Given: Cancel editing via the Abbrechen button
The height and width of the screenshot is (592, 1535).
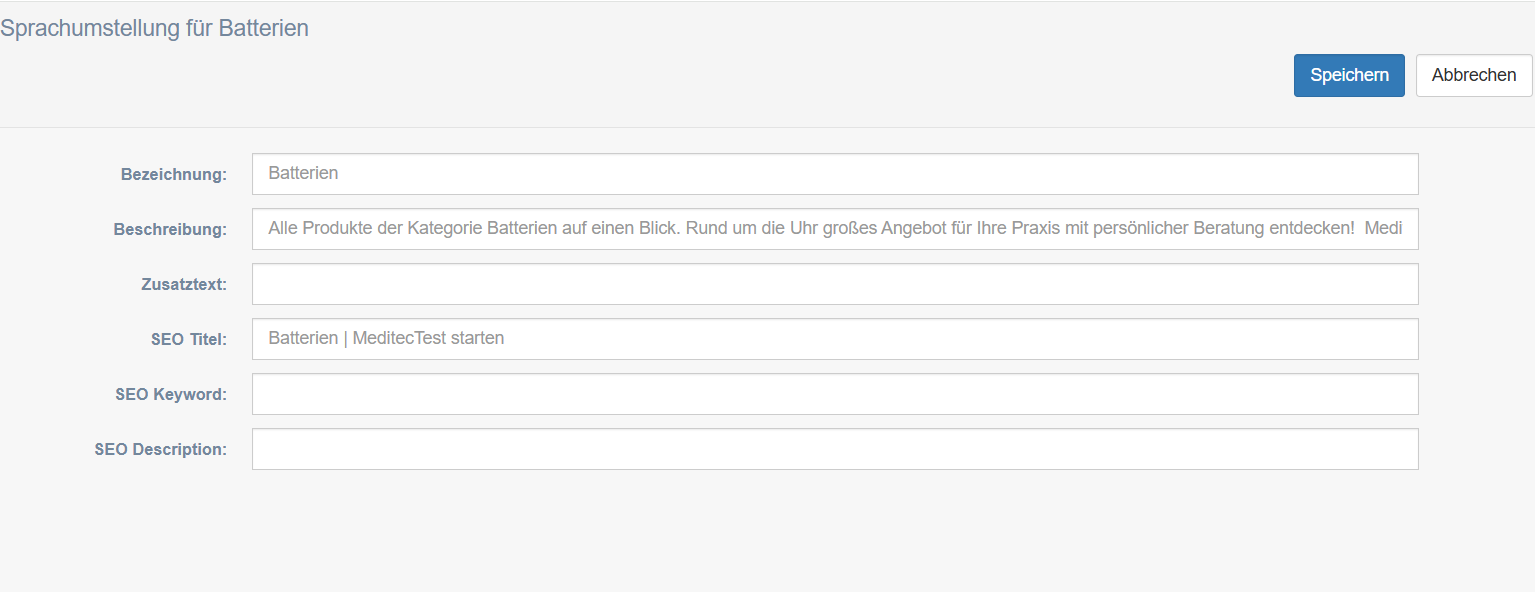Looking at the screenshot, I should 1474,75.
